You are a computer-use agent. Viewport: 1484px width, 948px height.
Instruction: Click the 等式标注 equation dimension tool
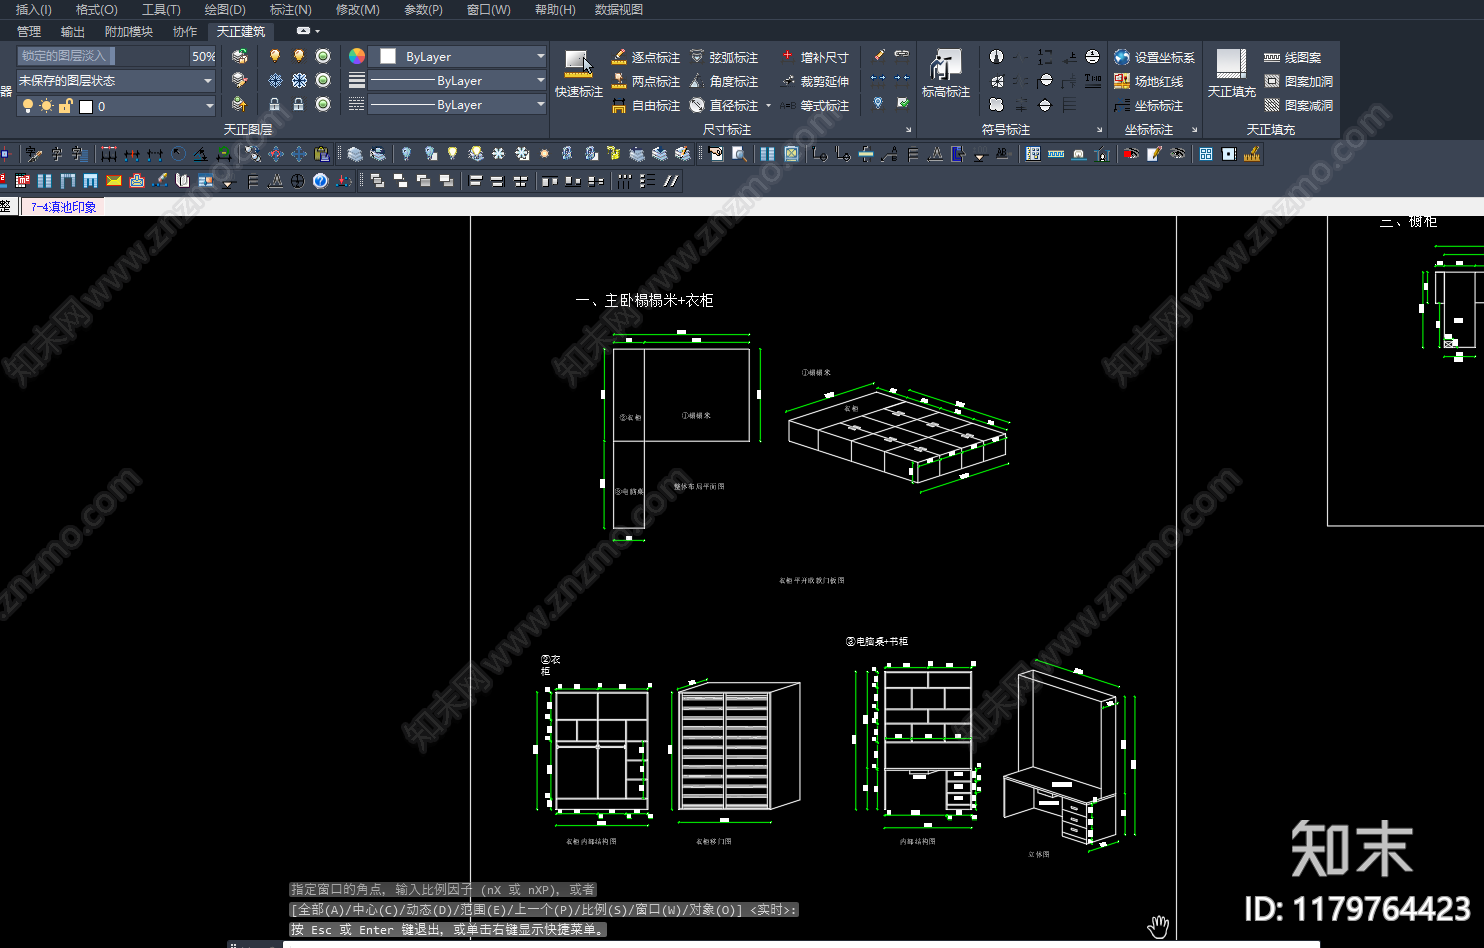point(815,105)
